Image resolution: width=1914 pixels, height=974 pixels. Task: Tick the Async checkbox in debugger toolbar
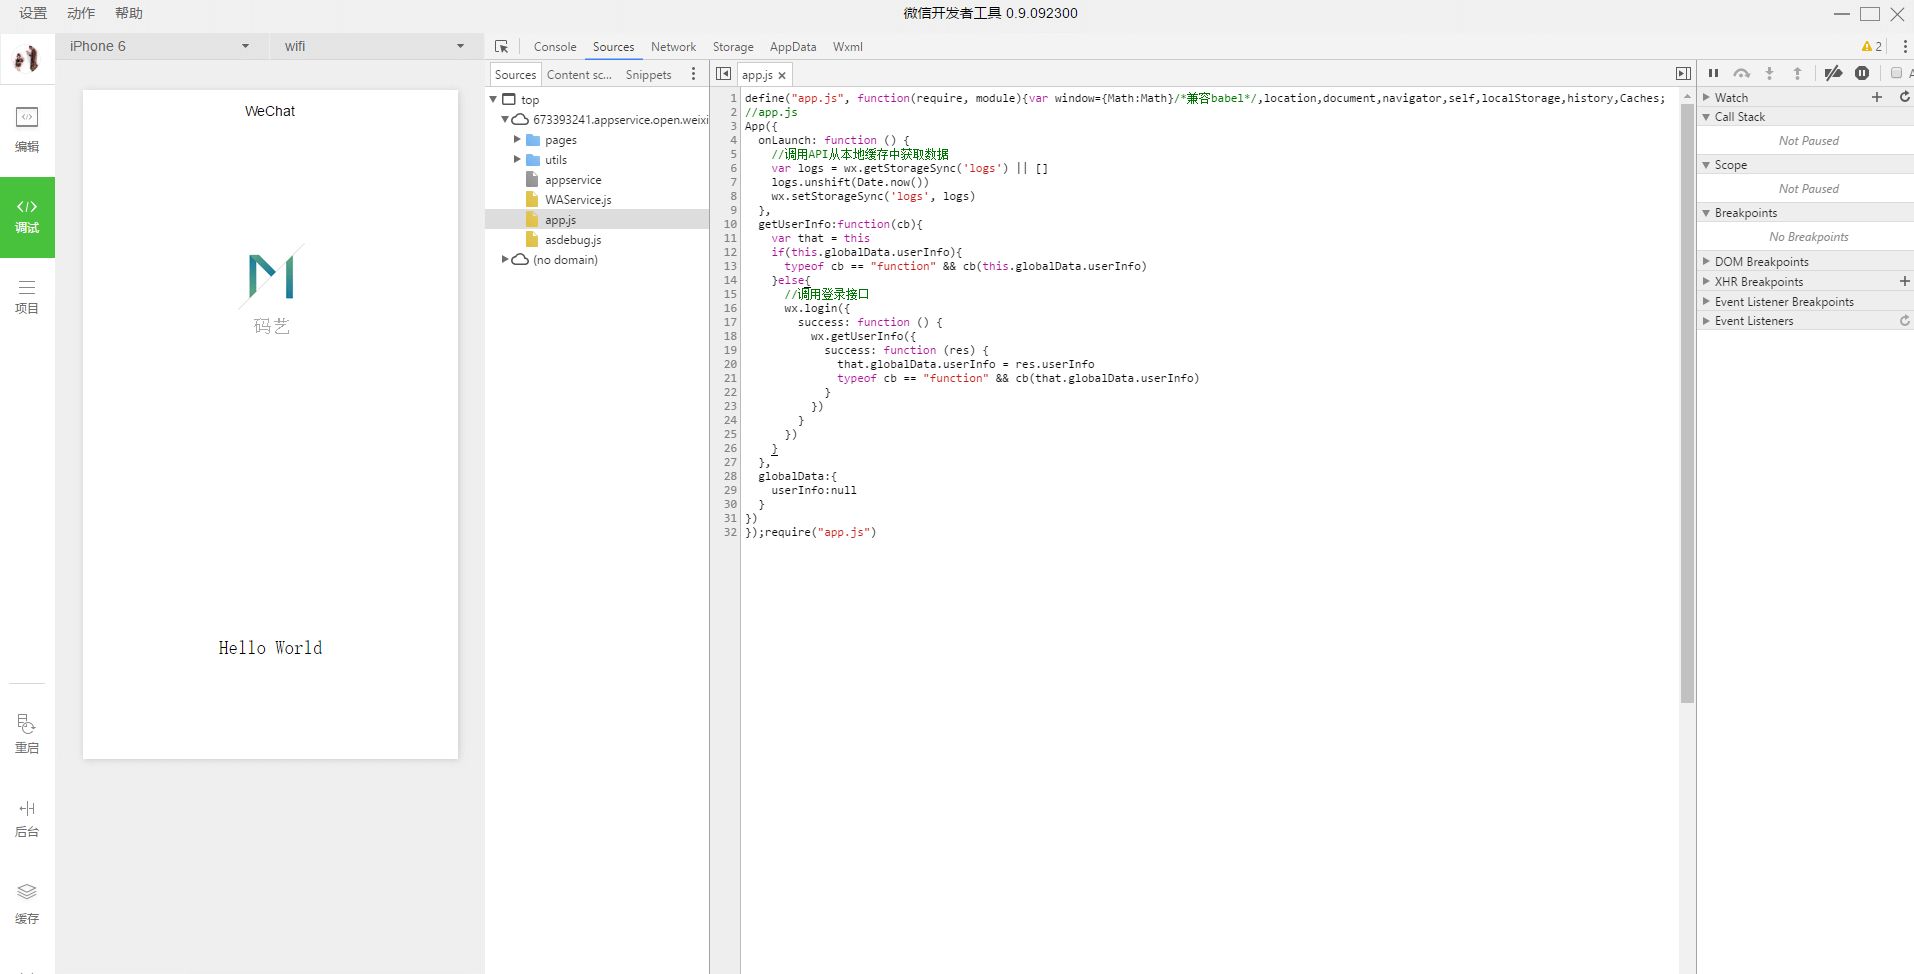pyautogui.click(x=1896, y=73)
